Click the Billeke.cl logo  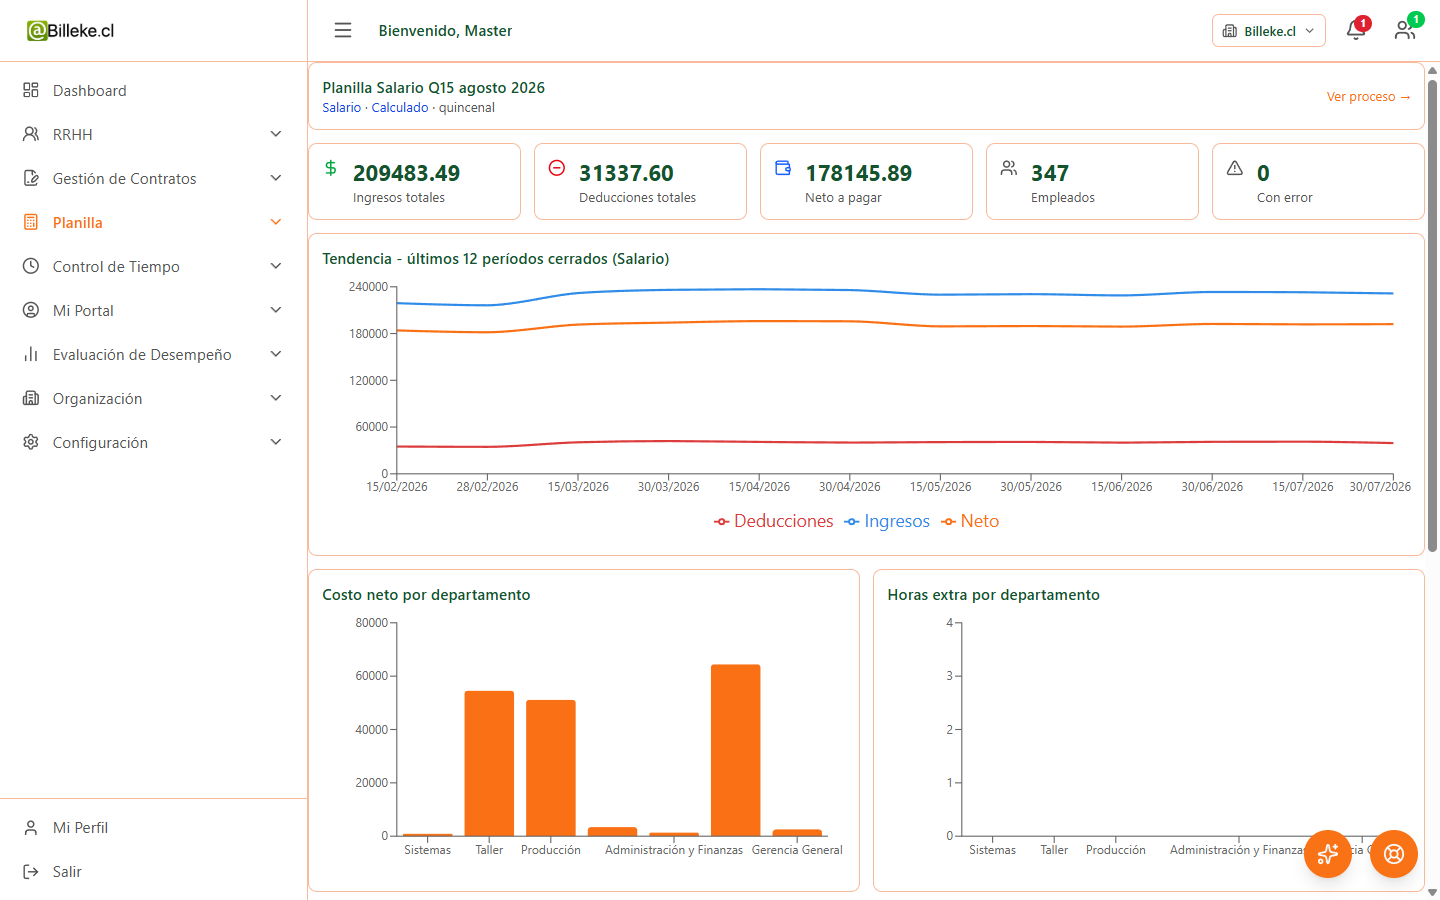pyautogui.click(x=71, y=31)
